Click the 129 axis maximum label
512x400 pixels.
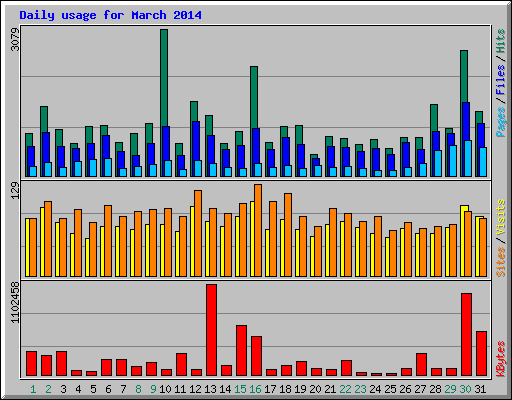(x=15, y=191)
